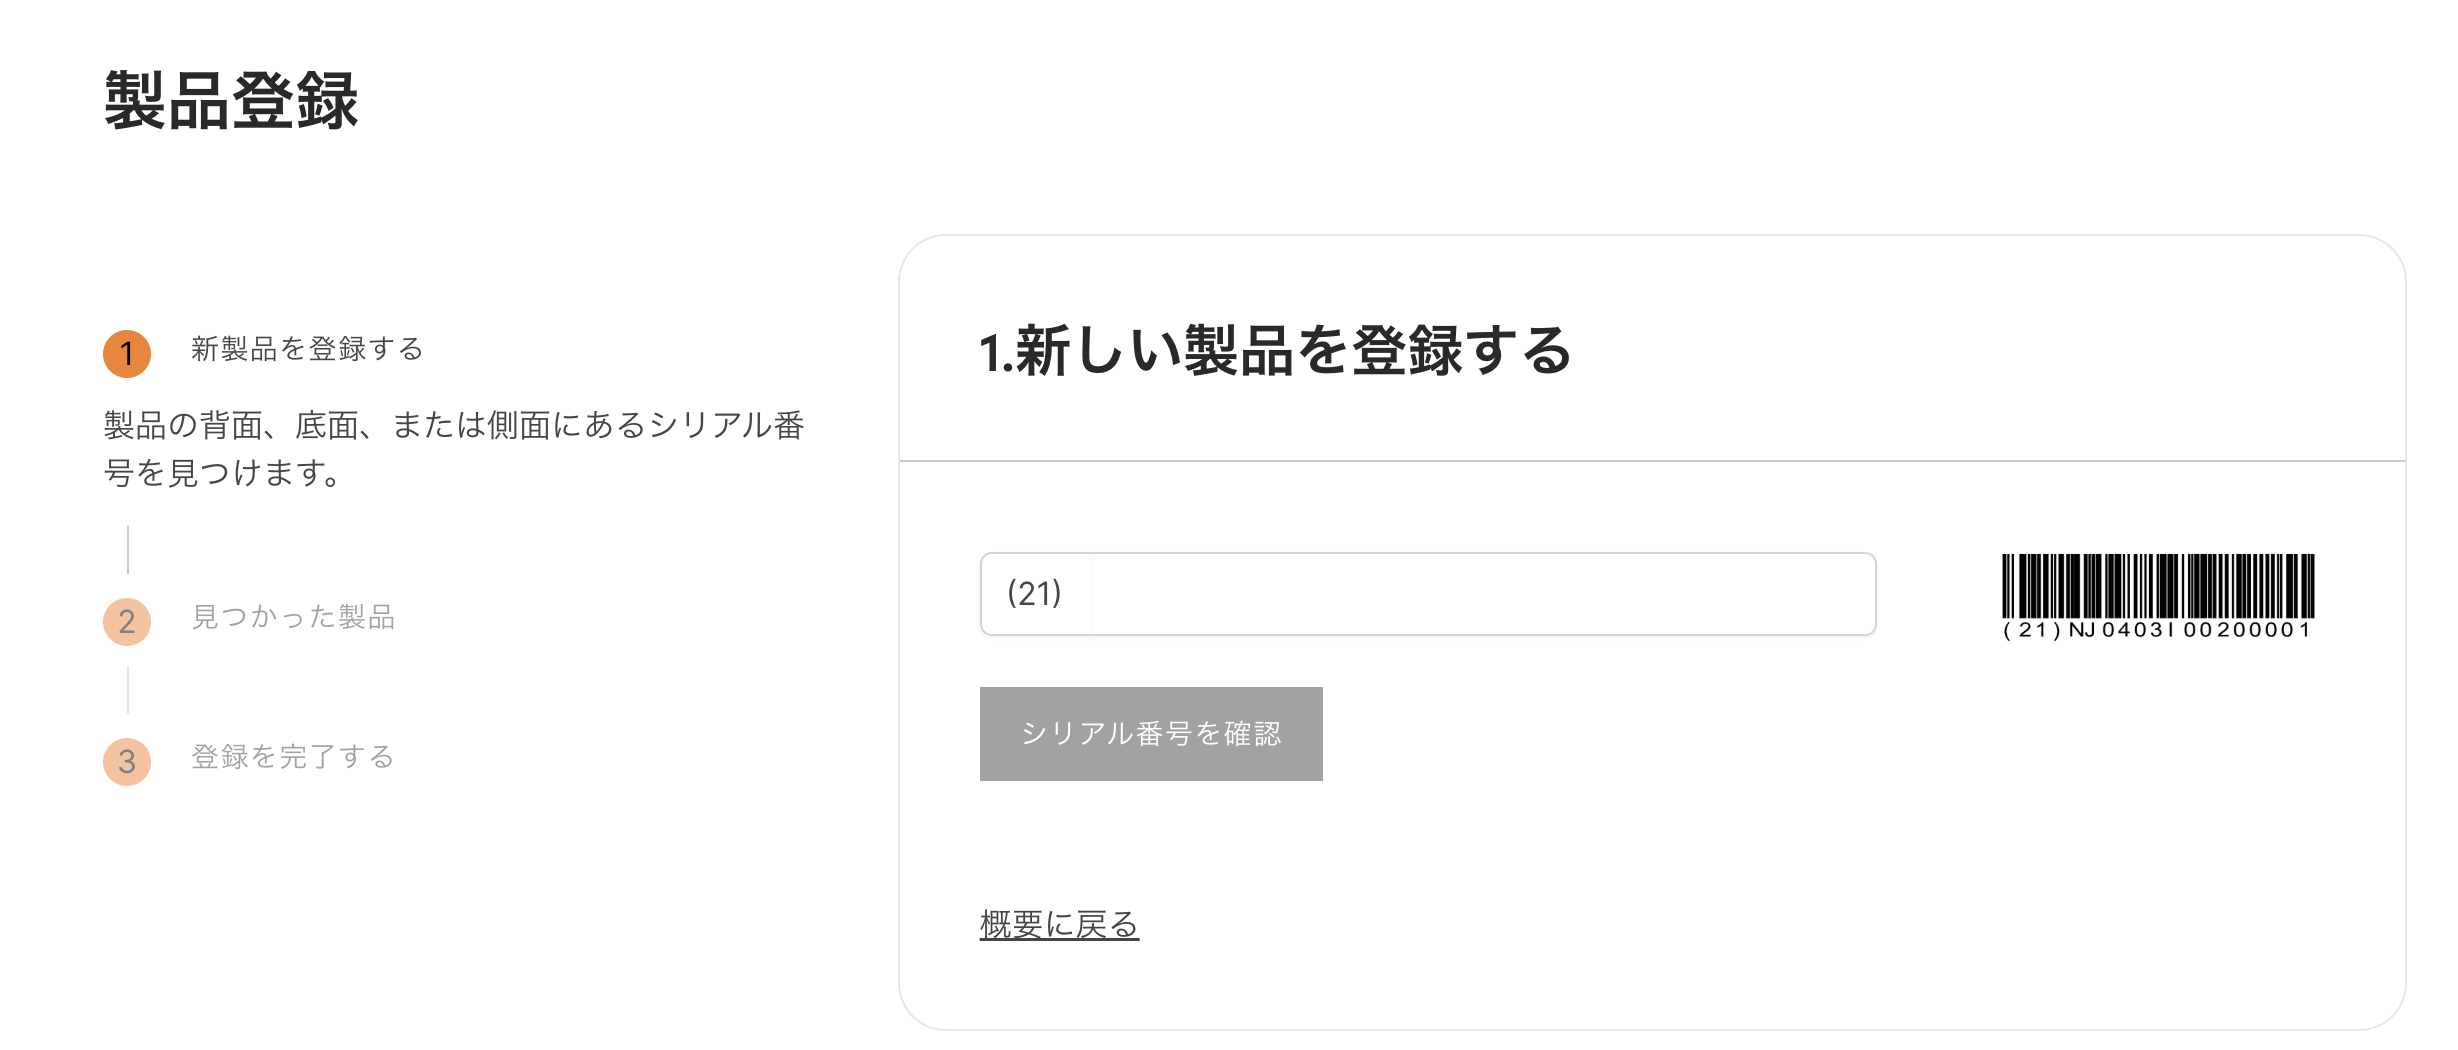Click the orange step 1 circle
This screenshot has height=1050, width=2458.
pyautogui.click(x=127, y=354)
